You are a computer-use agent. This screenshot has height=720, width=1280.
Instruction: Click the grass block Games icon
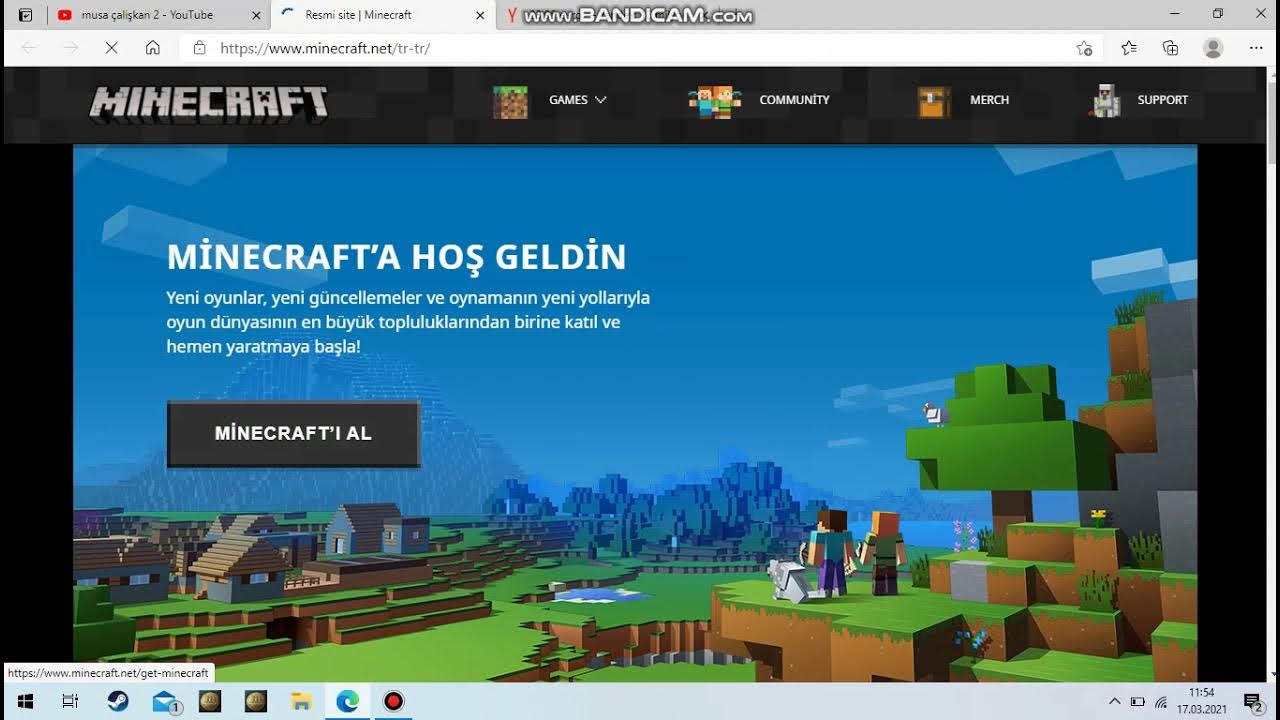tap(510, 102)
